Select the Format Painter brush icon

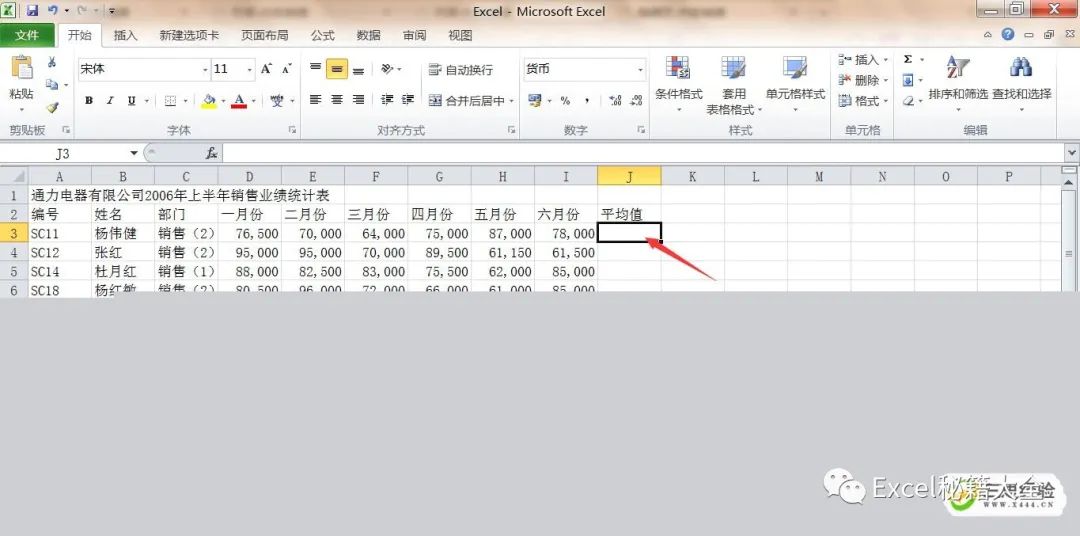coord(52,107)
